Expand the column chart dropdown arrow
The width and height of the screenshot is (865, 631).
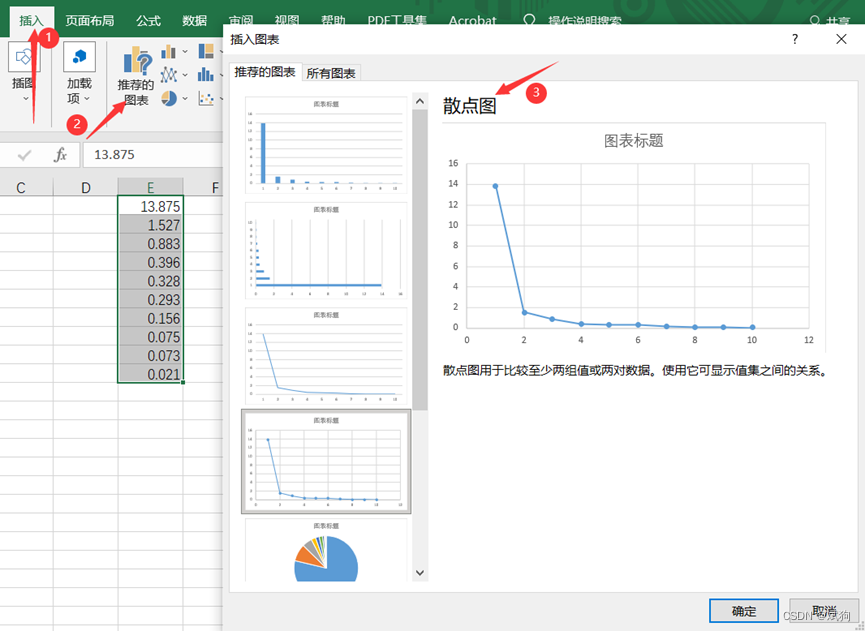[x=185, y=51]
